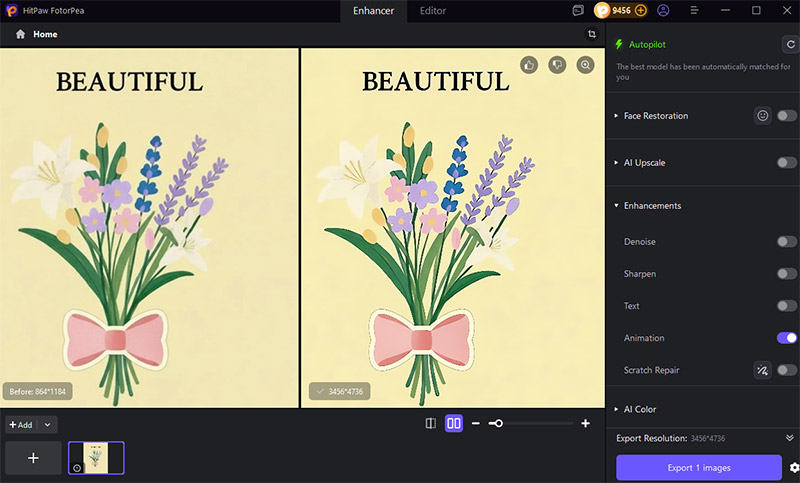Add more credits with plus icon
Image resolution: width=800 pixels, height=483 pixels.
pyautogui.click(x=641, y=10)
